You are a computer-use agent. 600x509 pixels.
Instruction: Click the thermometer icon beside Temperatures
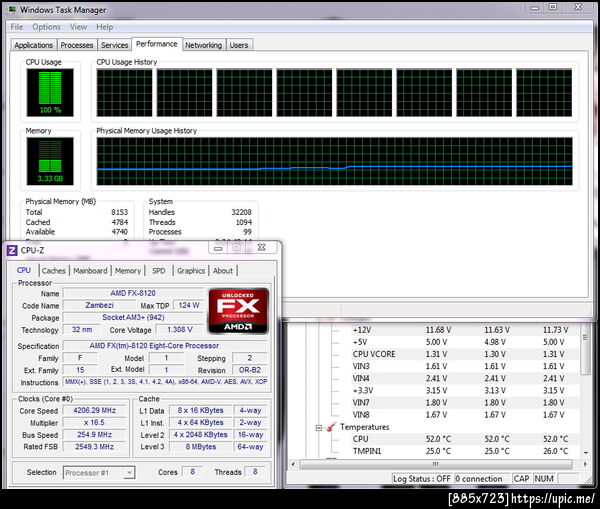(x=330, y=427)
